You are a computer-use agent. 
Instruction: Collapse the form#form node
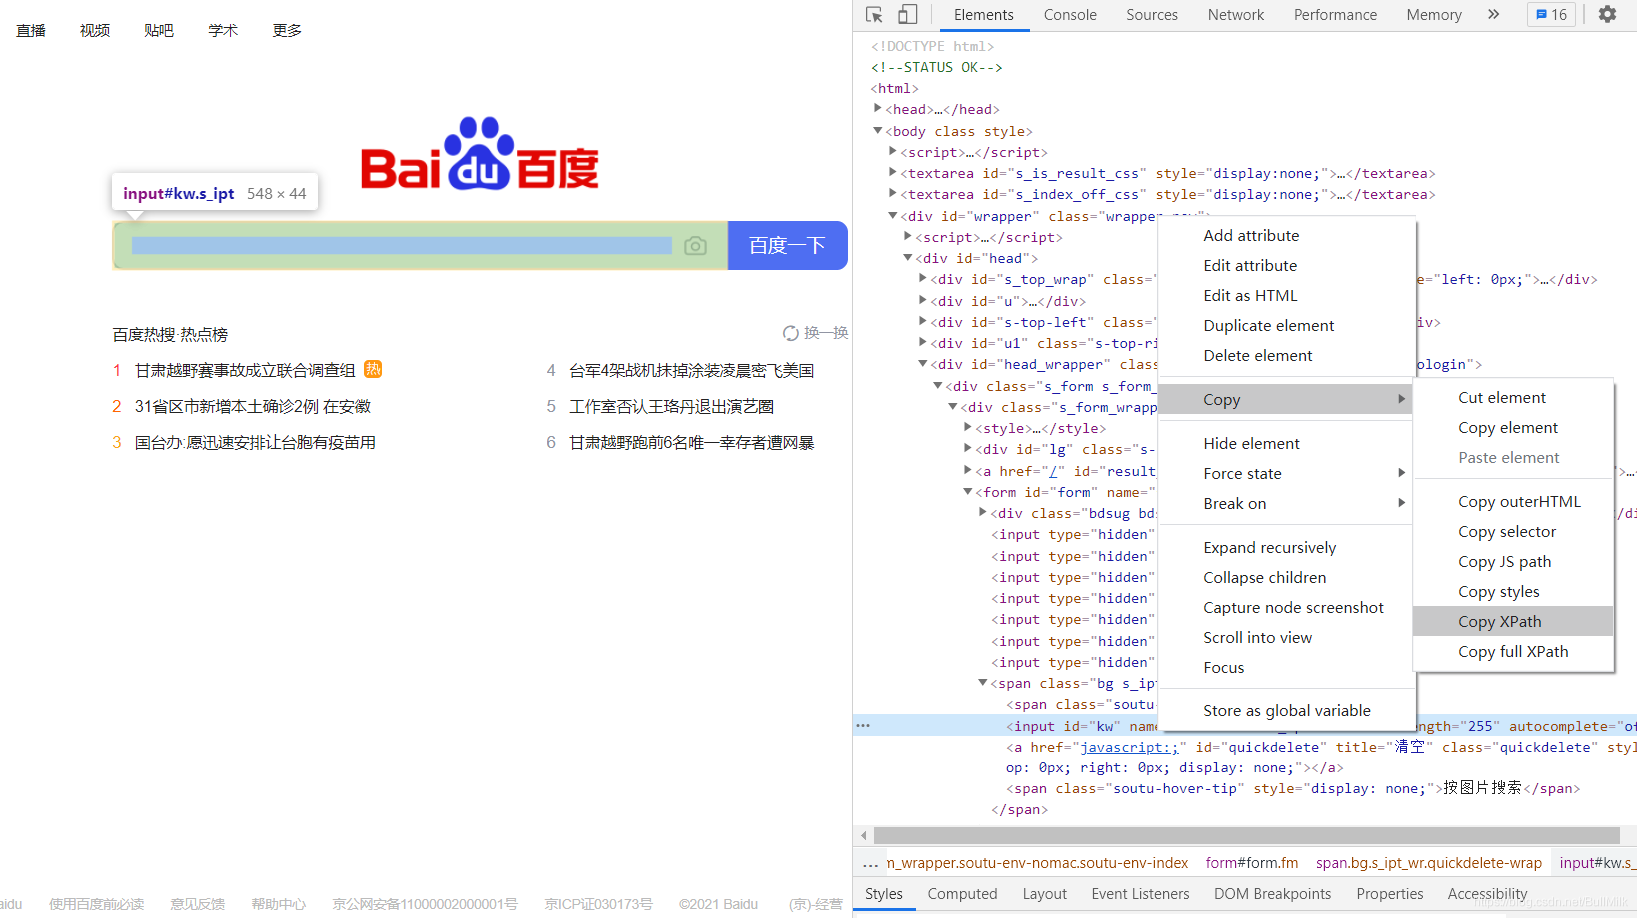(x=968, y=492)
